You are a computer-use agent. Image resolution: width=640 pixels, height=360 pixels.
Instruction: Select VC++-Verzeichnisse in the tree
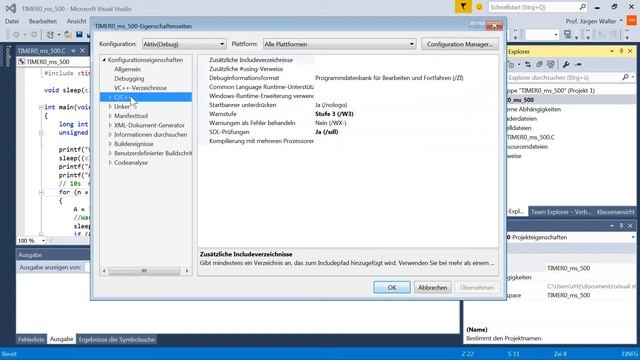coord(140,88)
